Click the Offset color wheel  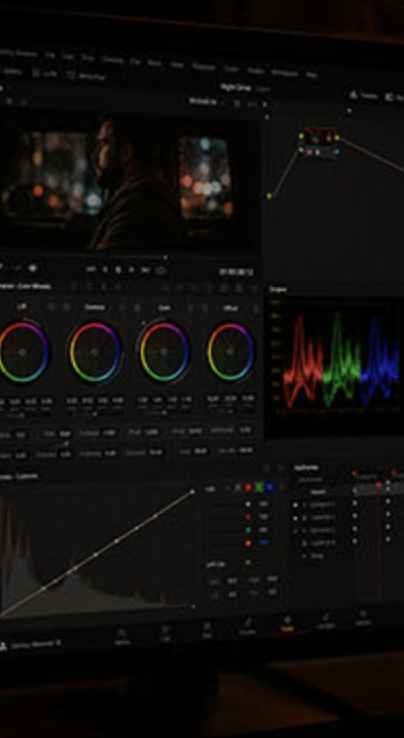(x=230, y=352)
